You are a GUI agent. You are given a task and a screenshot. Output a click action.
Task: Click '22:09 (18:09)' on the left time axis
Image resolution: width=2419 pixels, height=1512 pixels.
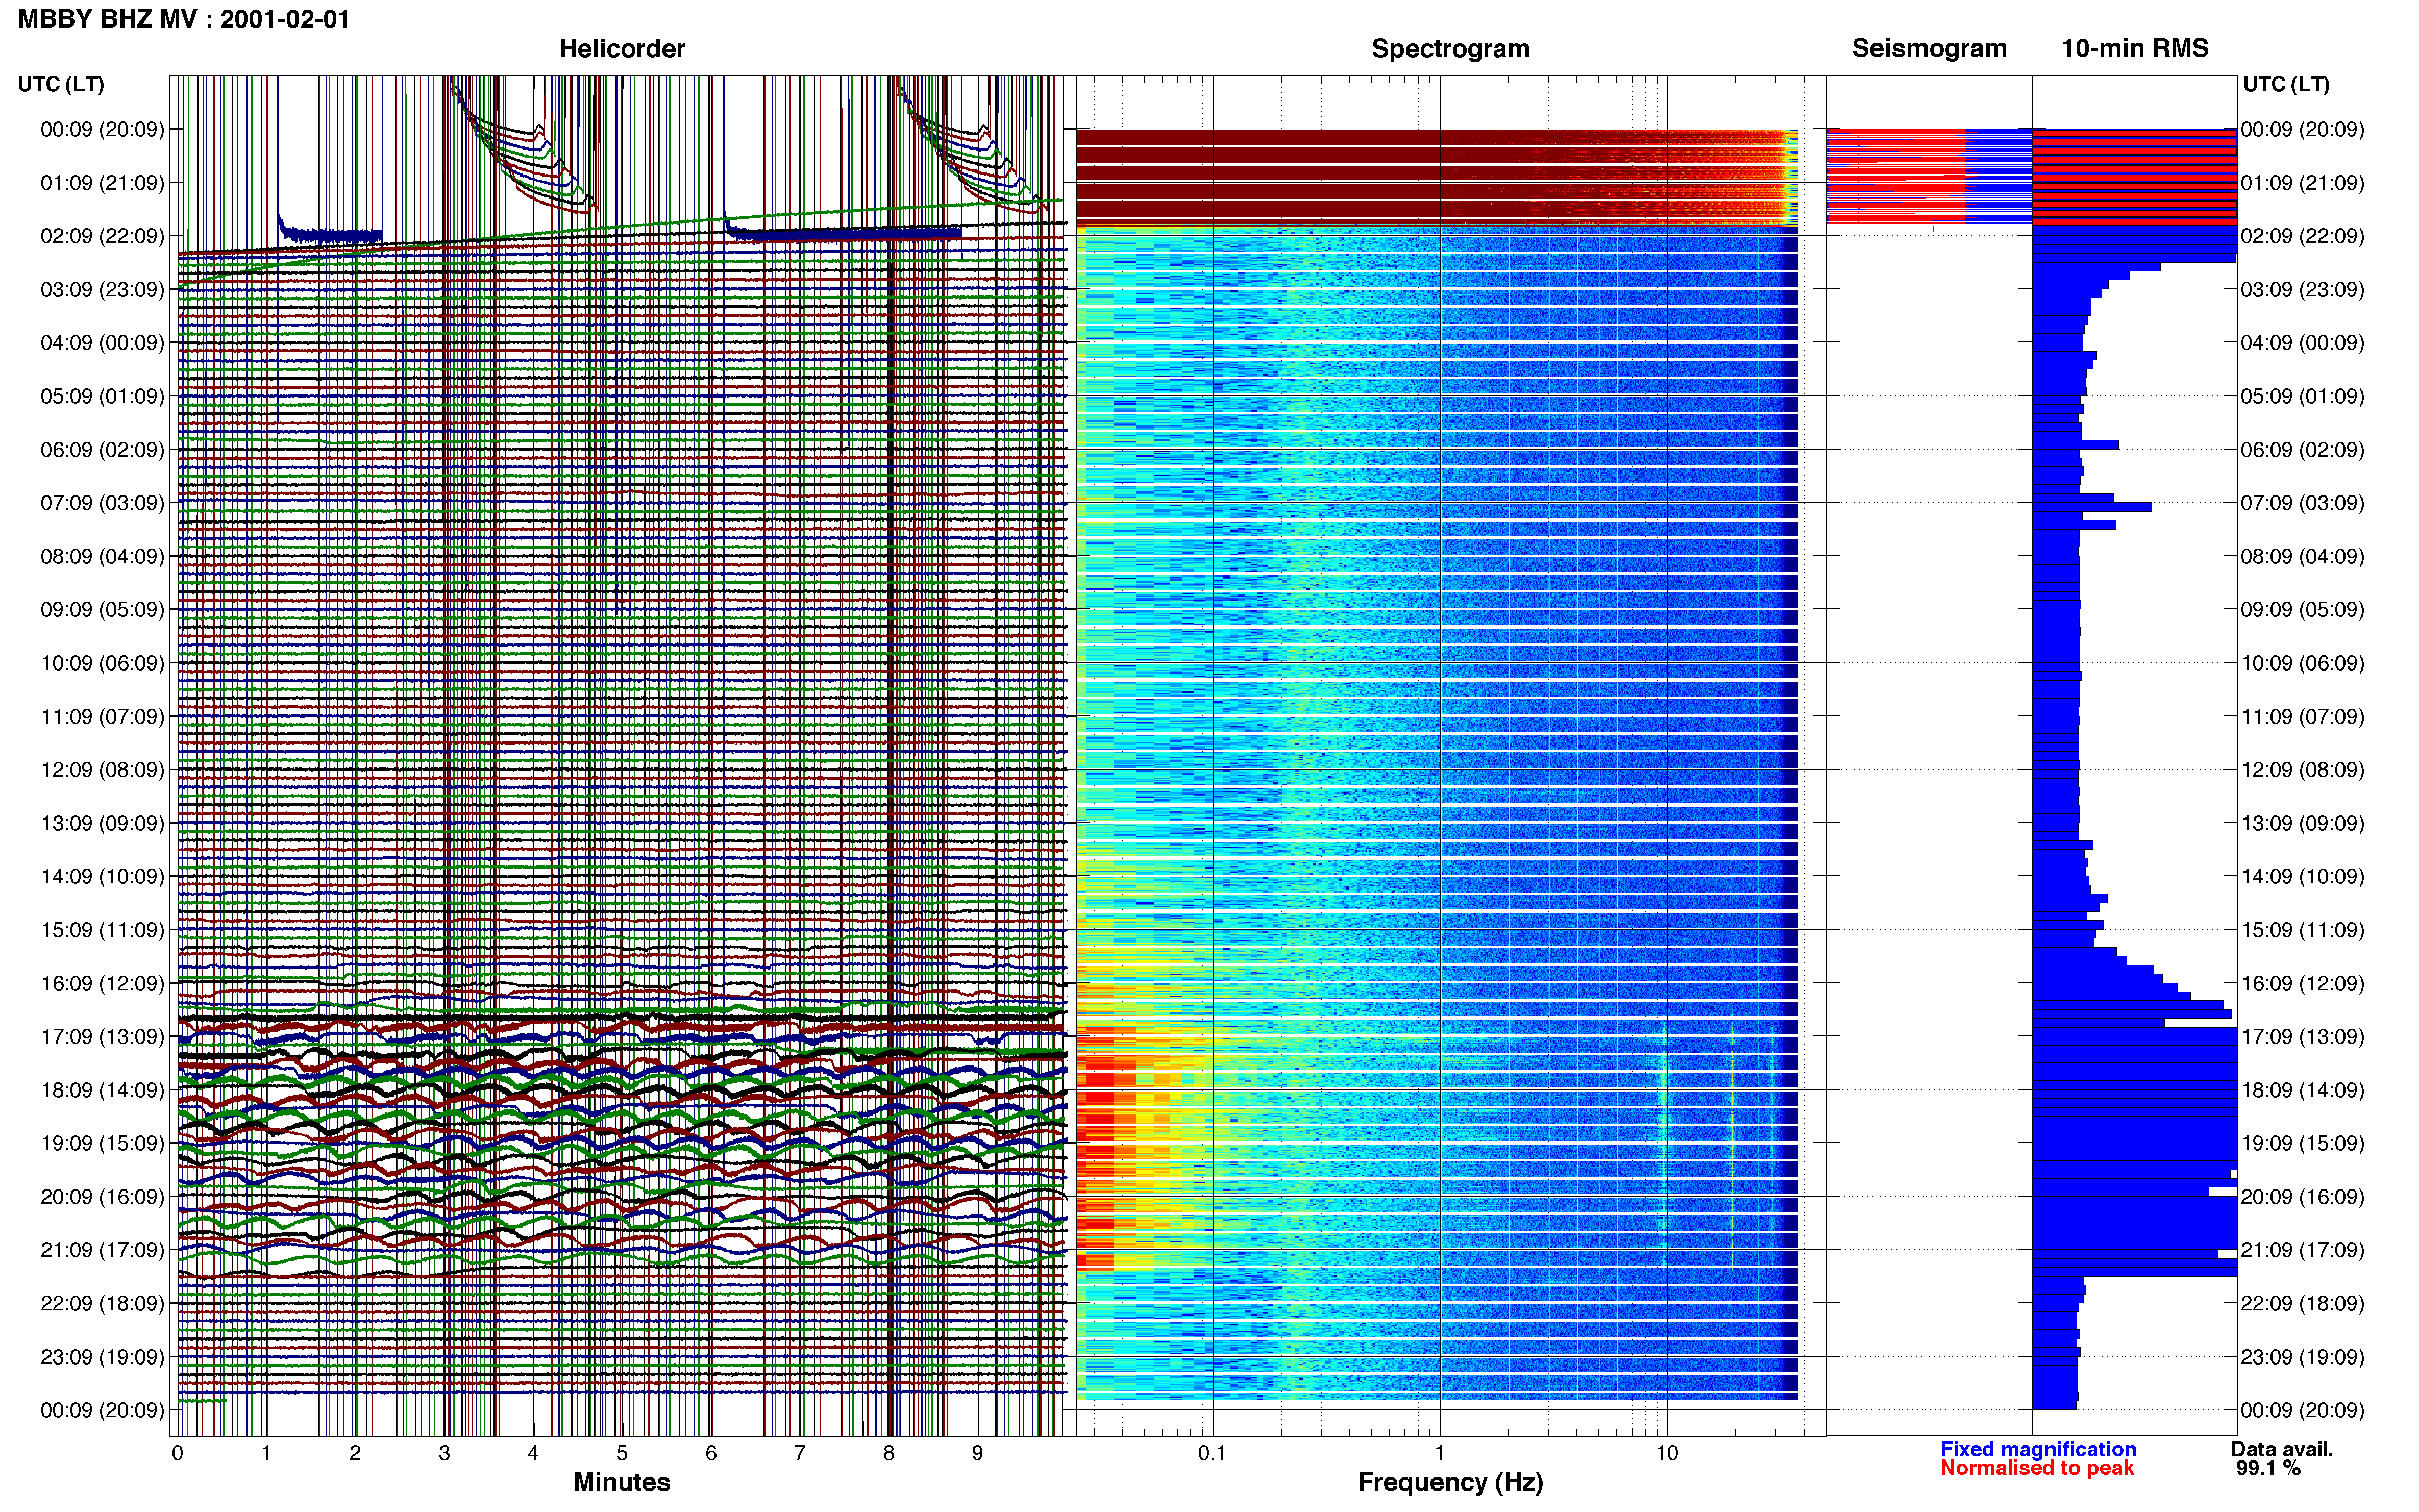point(102,1304)
